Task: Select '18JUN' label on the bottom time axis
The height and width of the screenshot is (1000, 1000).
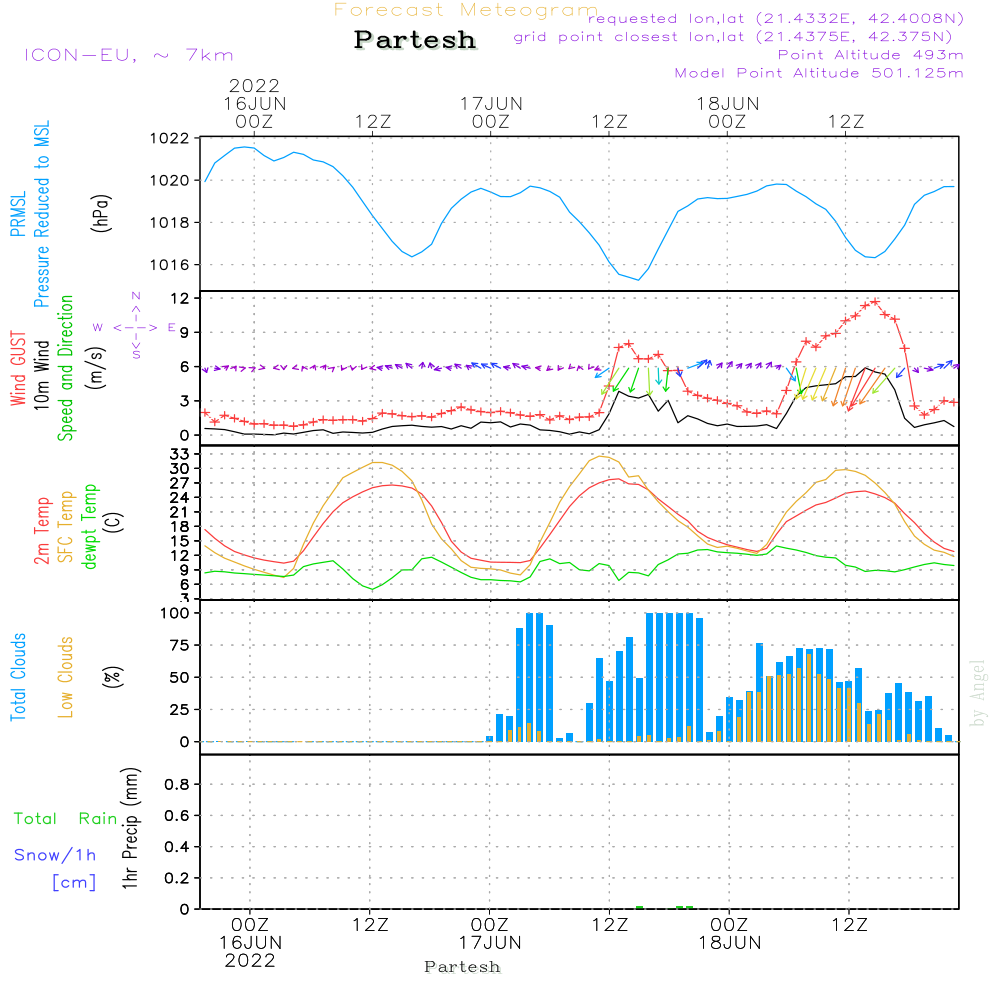Action: tap(730, 943)
